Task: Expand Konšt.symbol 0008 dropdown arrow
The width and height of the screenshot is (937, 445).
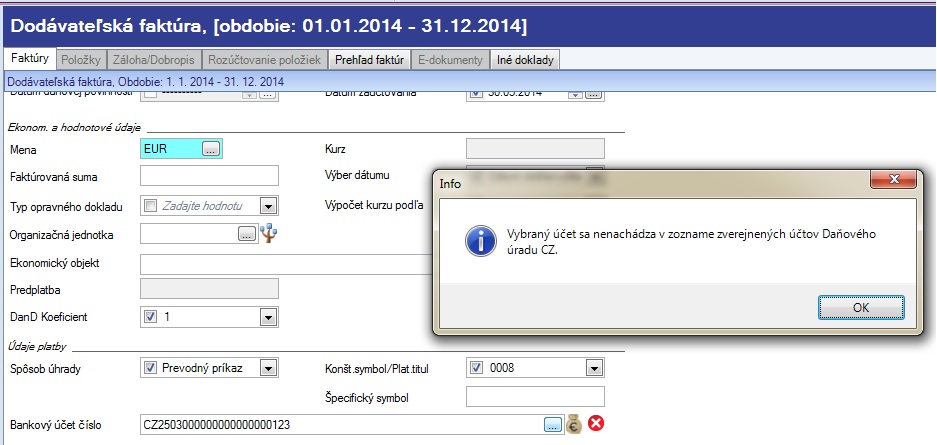Action: click(x=593, y=369)
